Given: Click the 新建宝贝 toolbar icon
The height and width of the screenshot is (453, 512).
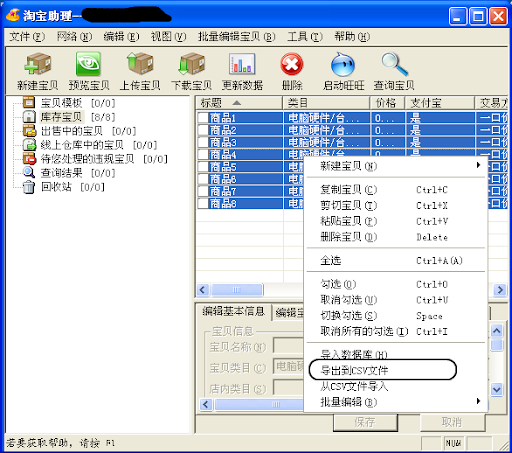Looking at the screenshot, I should point(37,64).
